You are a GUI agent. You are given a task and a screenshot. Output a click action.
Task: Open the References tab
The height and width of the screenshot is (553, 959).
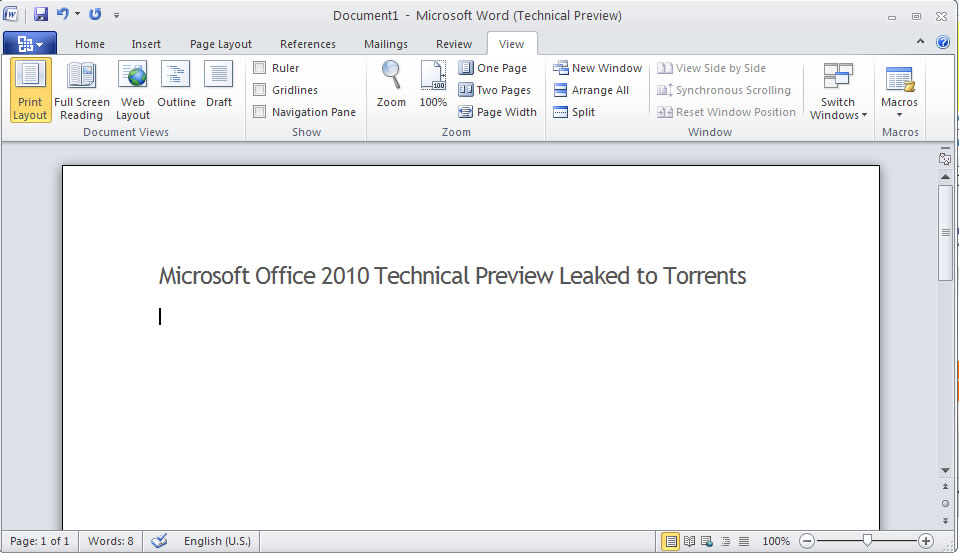(x=308, y=44)
